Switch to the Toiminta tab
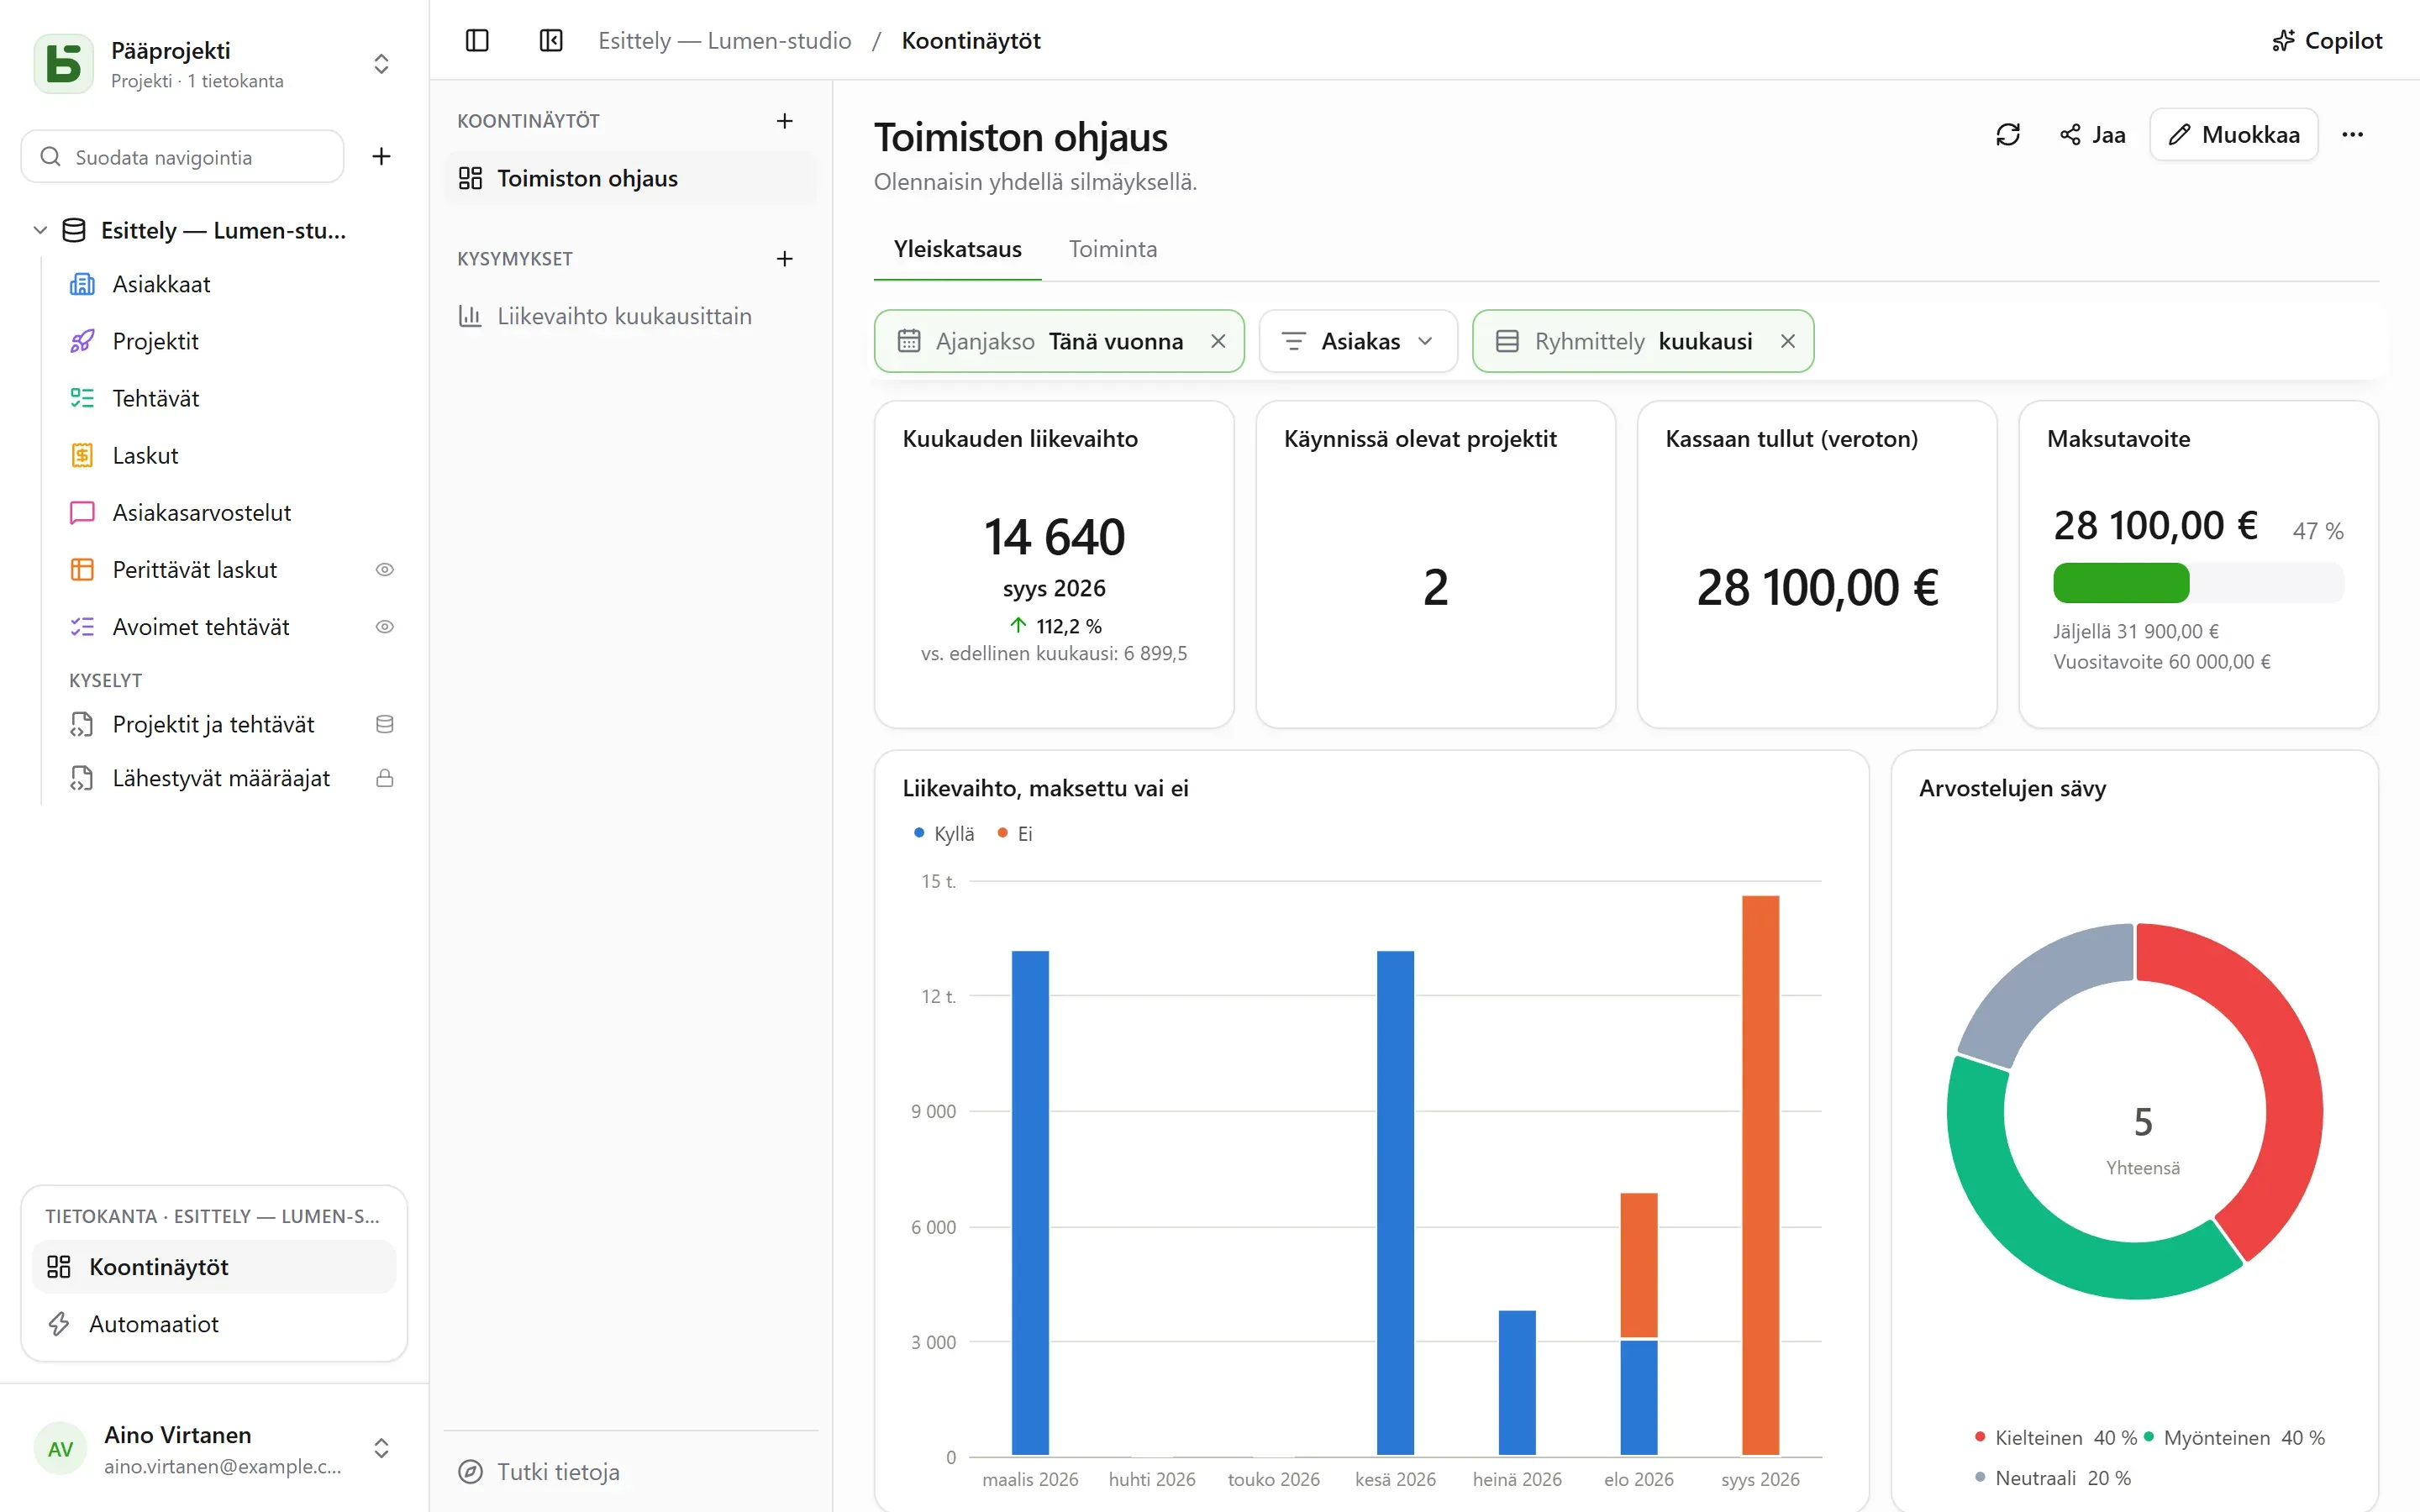2420x1512 pixels. (x=1112, y=249)
